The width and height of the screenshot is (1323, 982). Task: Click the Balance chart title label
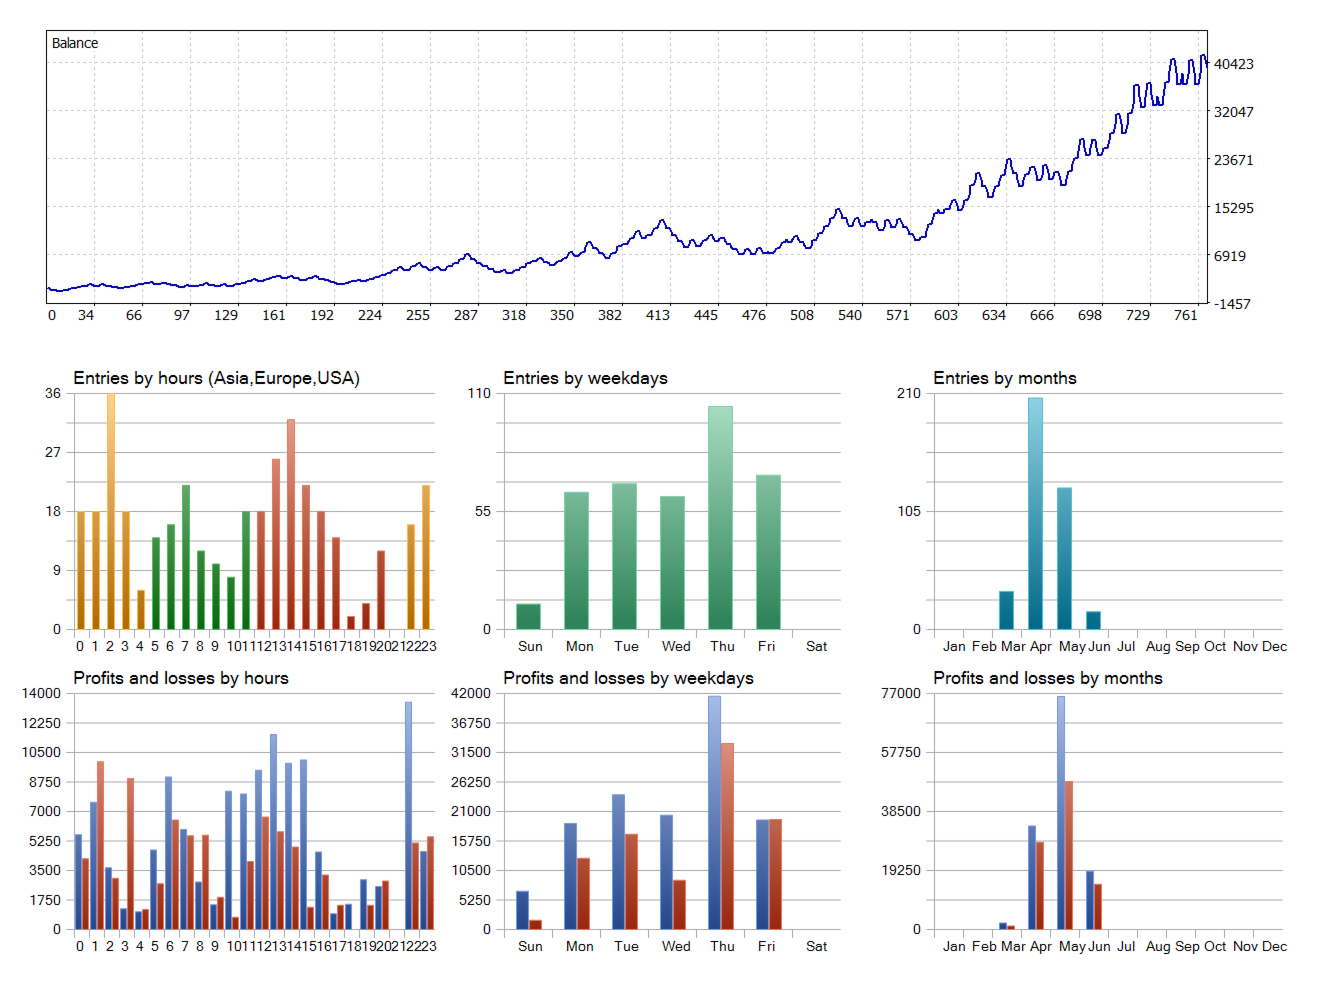[x=75, y=43]
